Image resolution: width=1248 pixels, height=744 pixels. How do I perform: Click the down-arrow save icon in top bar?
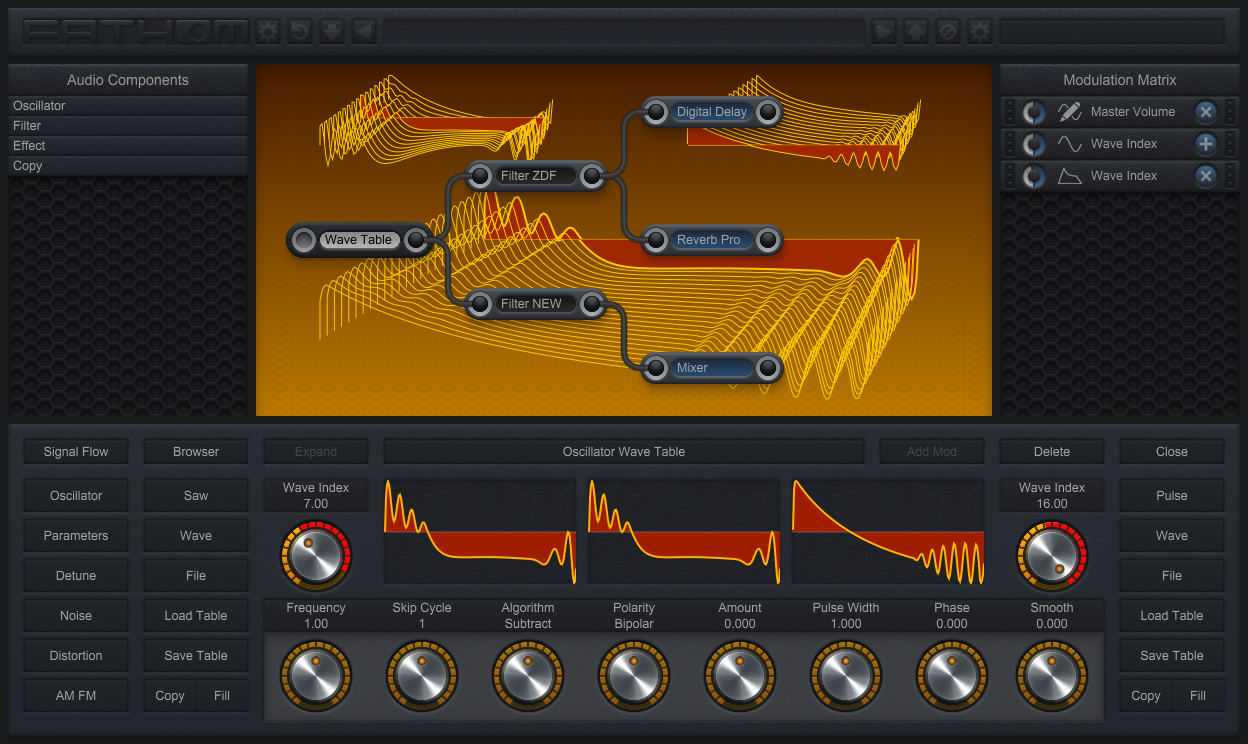[x=332, y=31]
